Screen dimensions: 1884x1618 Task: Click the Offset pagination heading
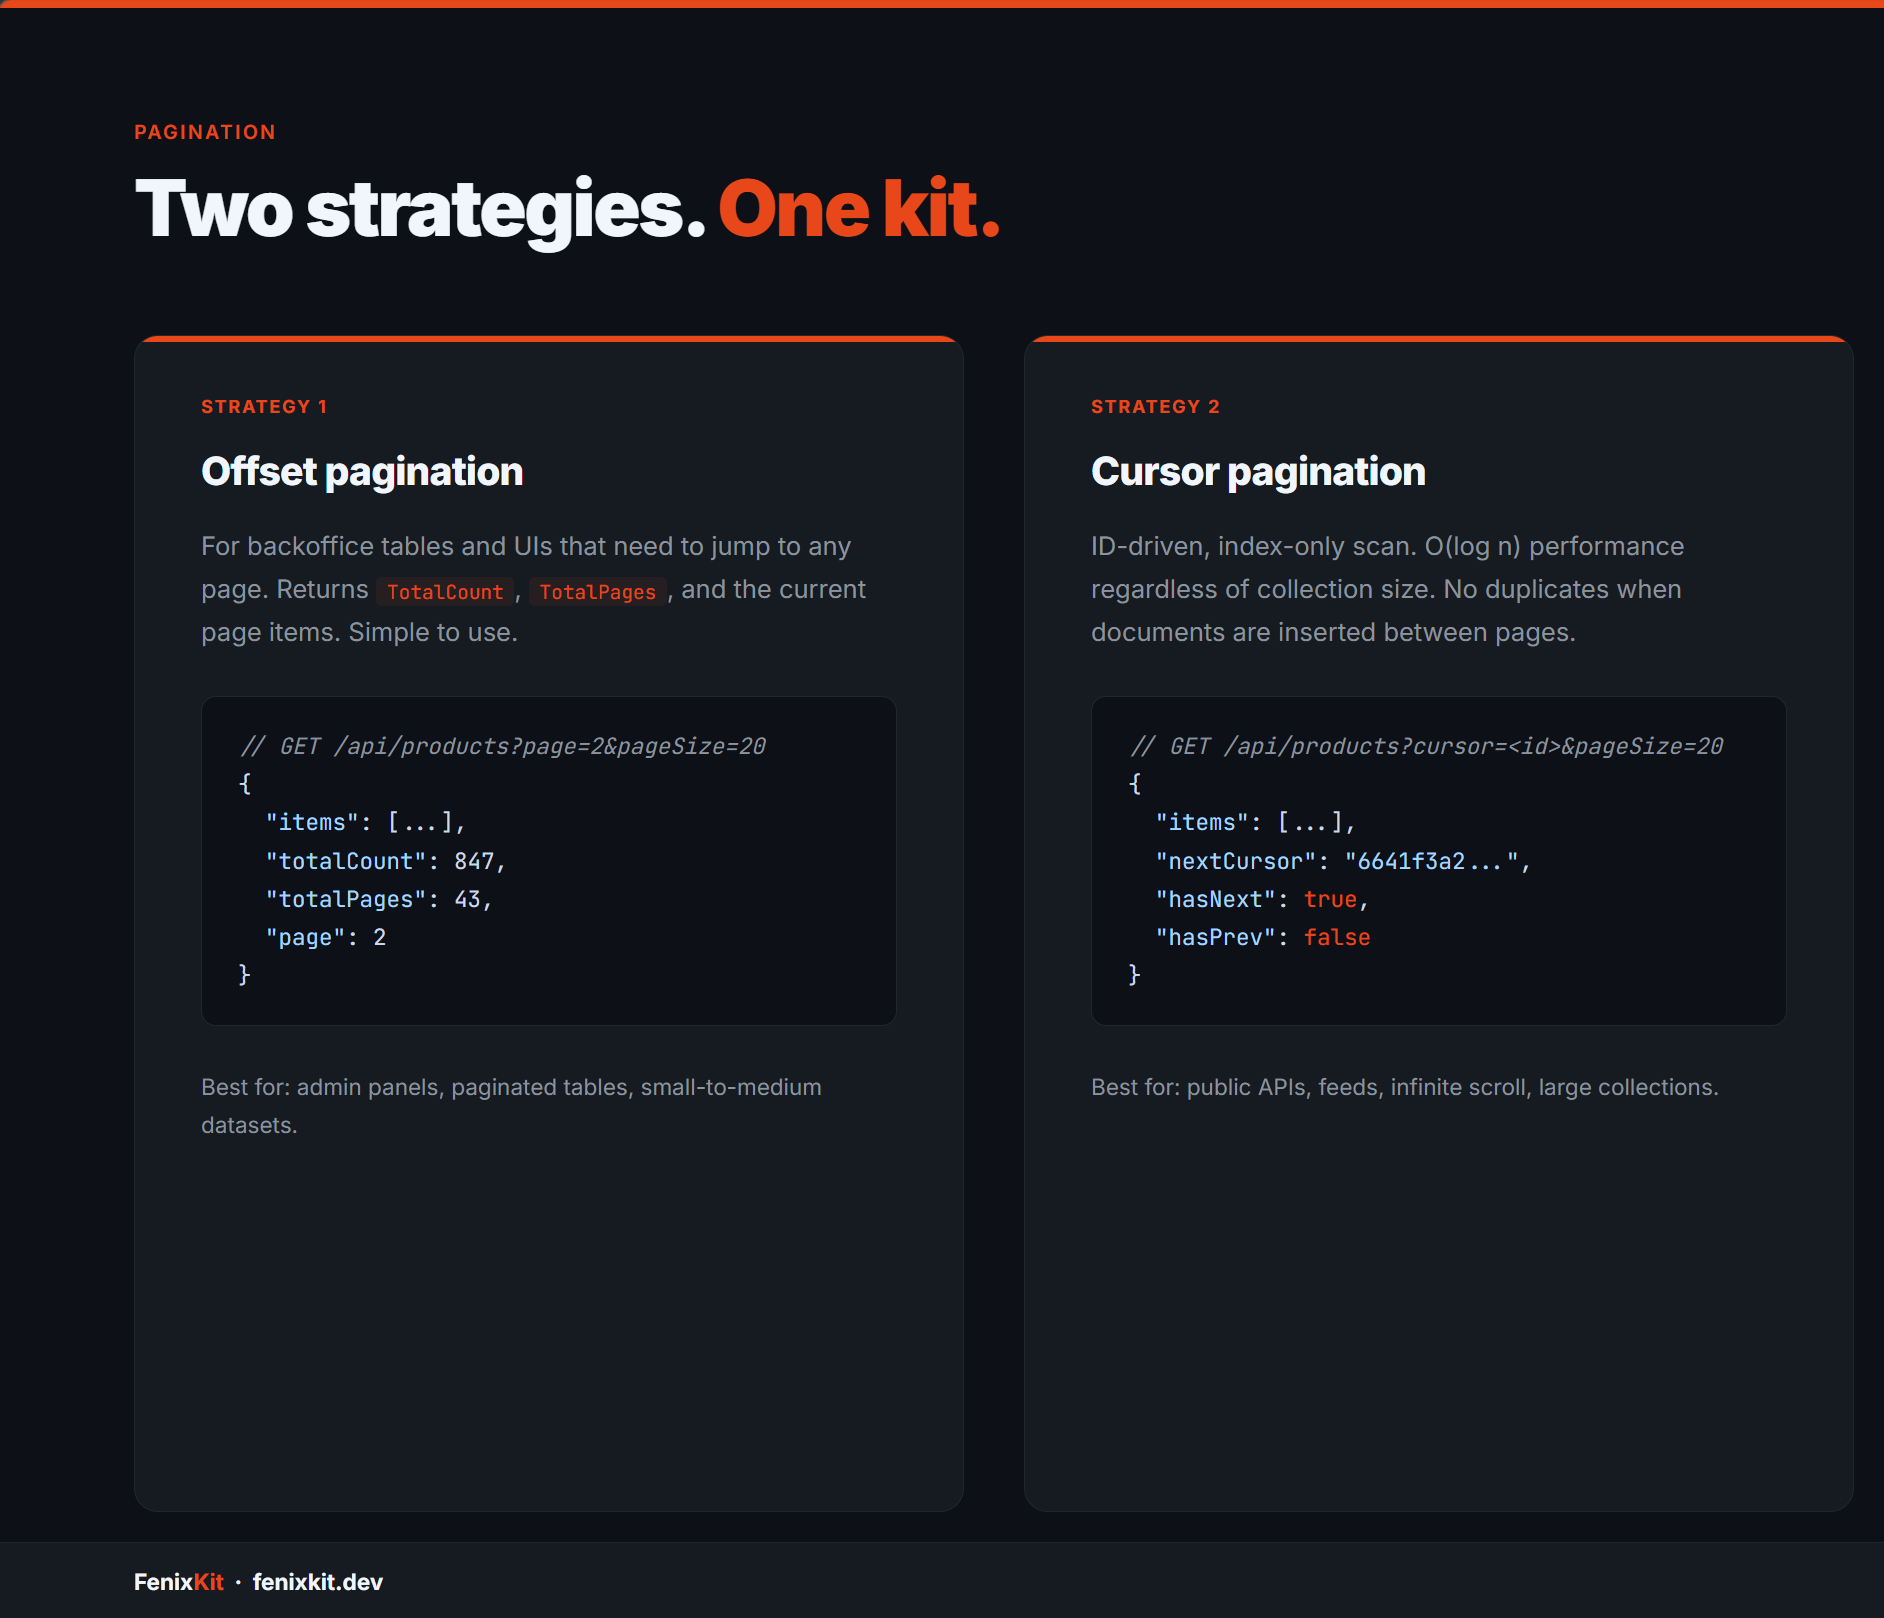362,471
